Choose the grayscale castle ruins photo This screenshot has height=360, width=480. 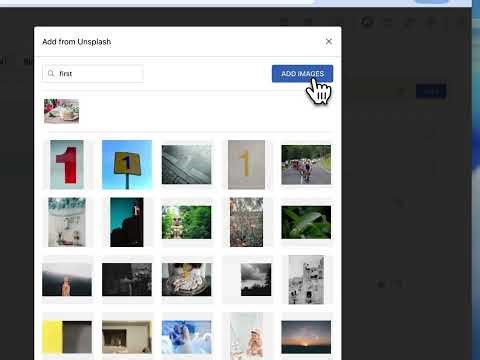[306, 279]
